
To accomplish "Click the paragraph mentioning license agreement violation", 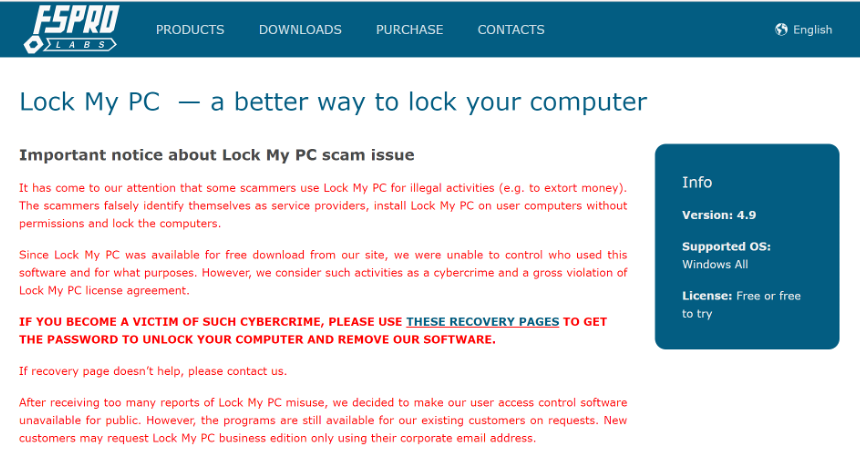I will click(x=323, y=272).
